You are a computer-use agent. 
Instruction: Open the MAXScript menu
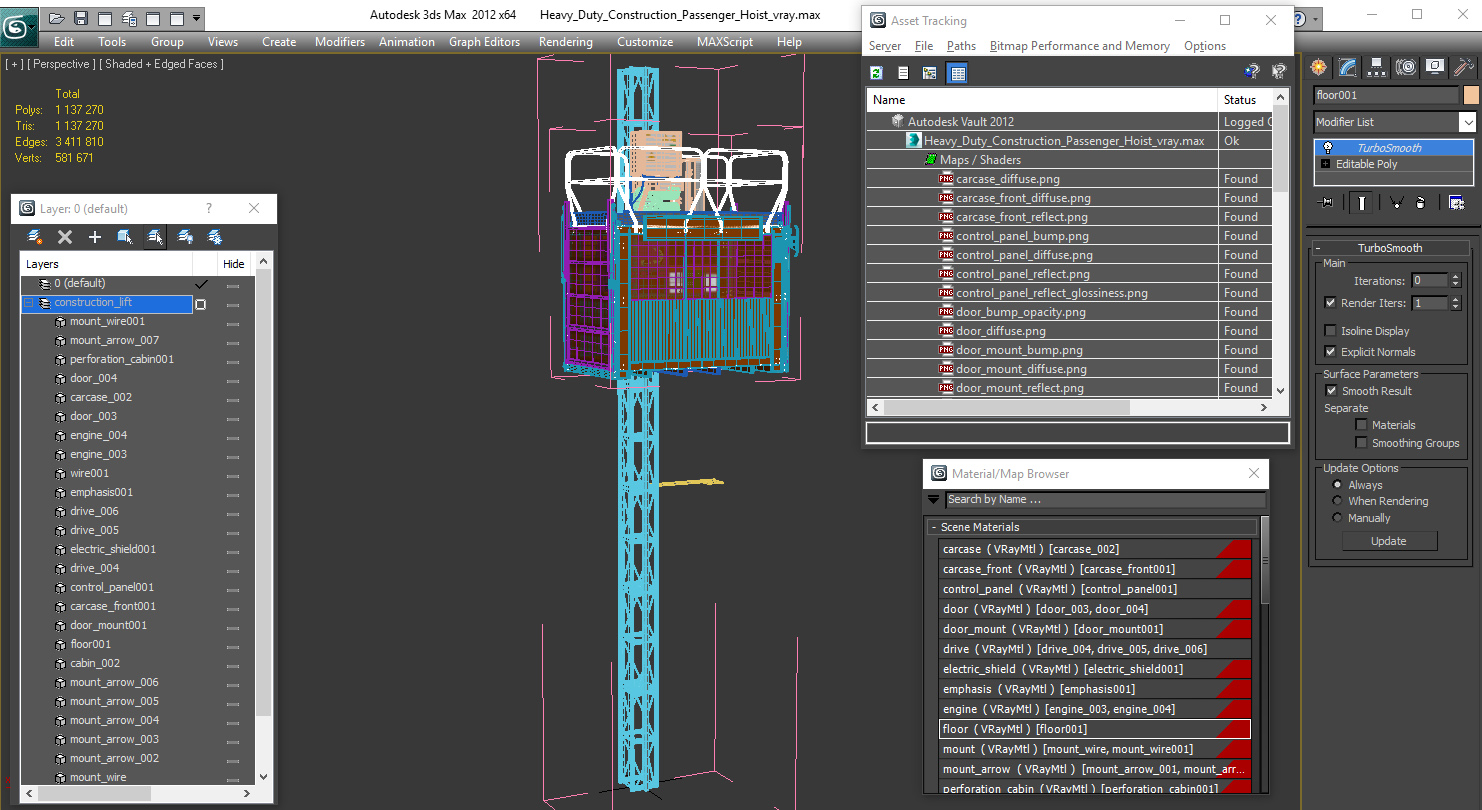(x=726, y=42)
